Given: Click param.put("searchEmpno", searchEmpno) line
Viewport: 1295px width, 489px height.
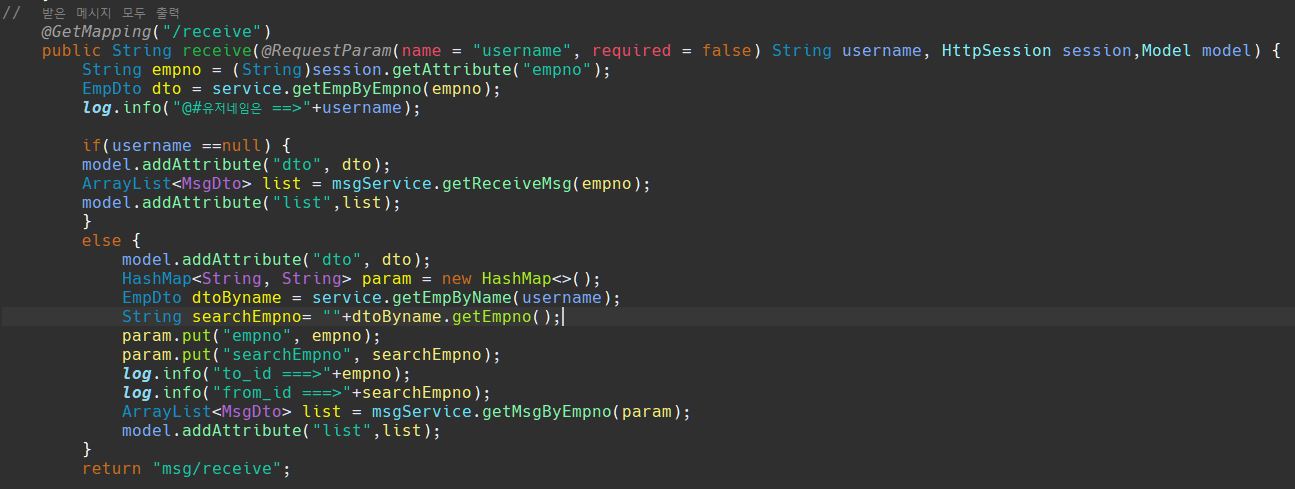Looking at the screenshot, I should 311,355.
